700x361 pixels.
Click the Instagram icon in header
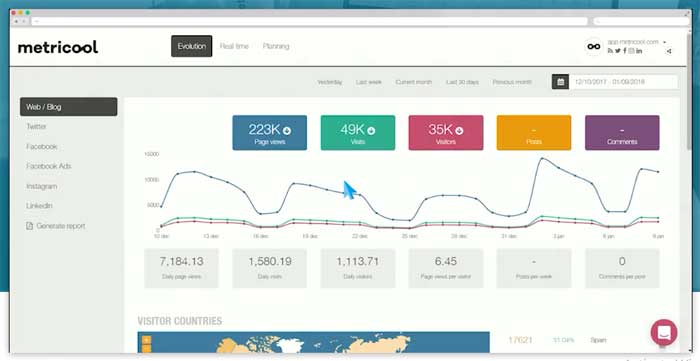click(x=631, y=51)
